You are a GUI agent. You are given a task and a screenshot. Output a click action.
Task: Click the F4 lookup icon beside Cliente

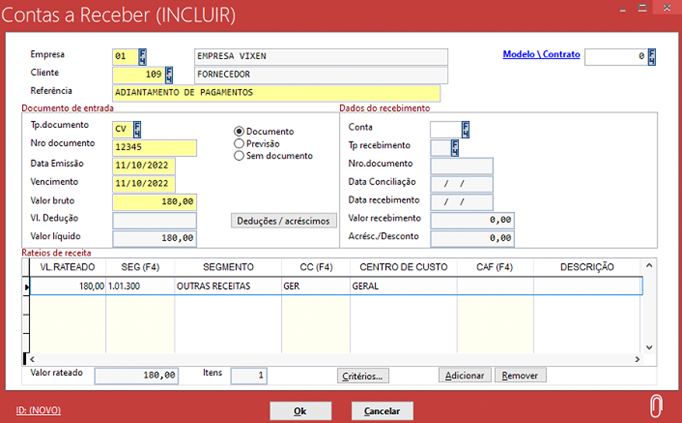coord(169,74)
